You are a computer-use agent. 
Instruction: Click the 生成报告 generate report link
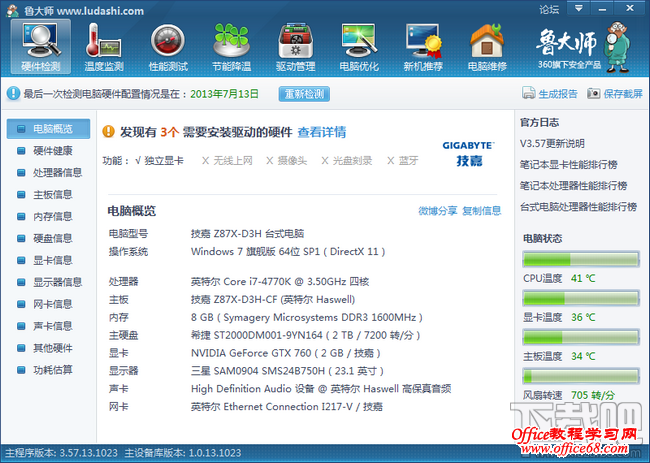point(558,94)
